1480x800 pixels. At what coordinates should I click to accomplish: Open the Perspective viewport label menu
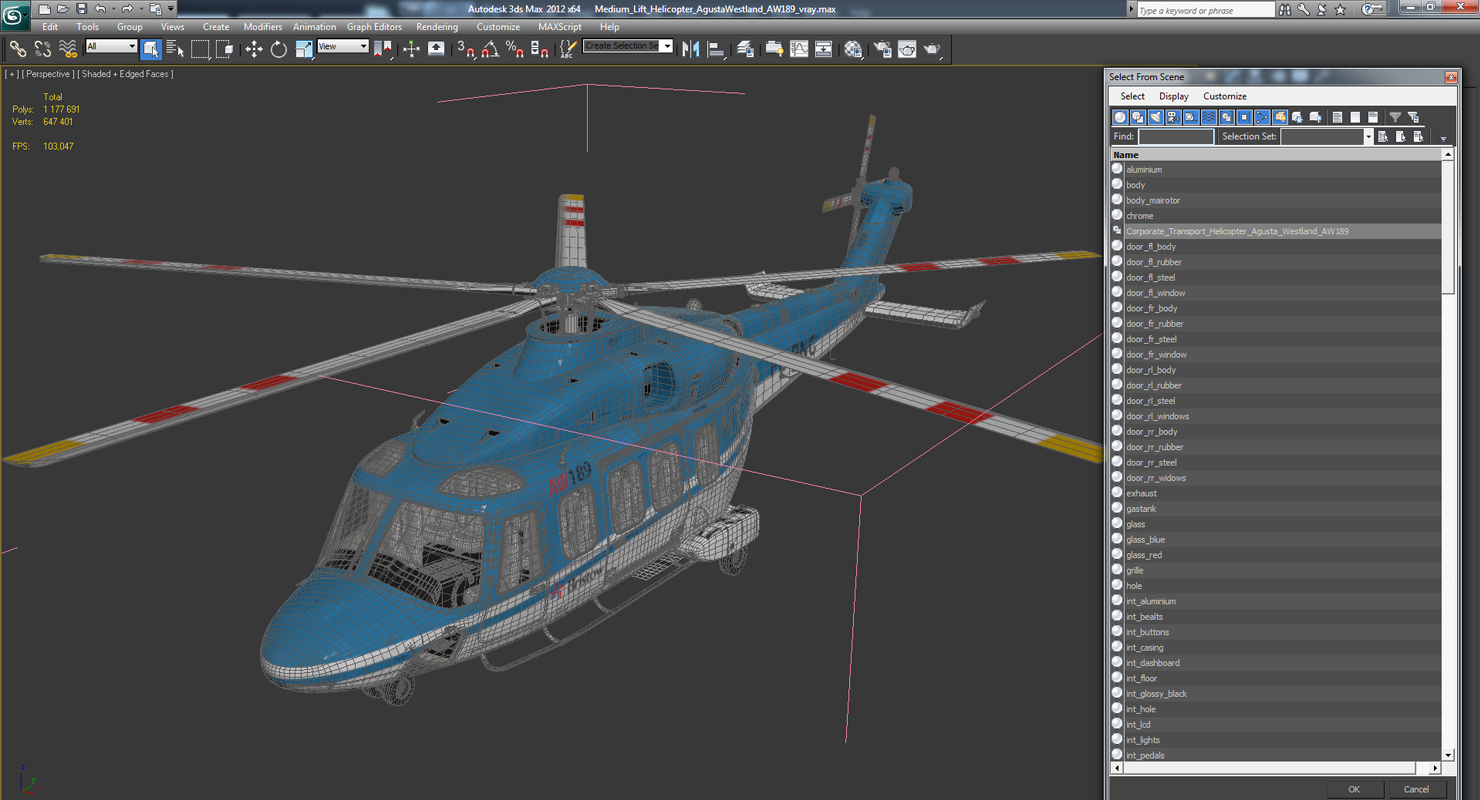click(x=48, y=74)
